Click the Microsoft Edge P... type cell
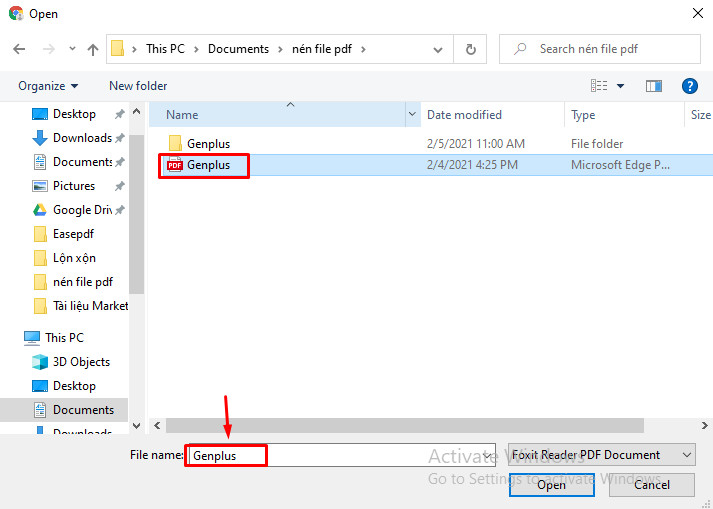This screenshot has height=509, width=713. pos(620,165)
